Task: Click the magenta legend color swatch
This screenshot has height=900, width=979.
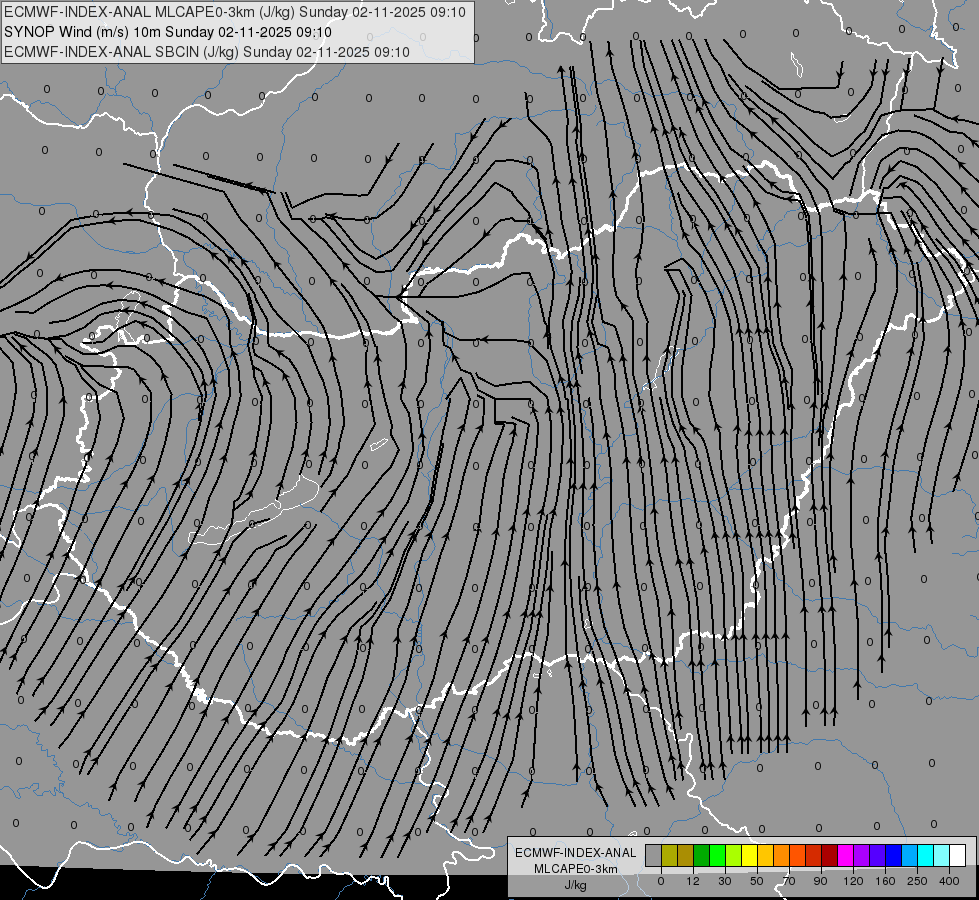Action: [x=845, y=855]
